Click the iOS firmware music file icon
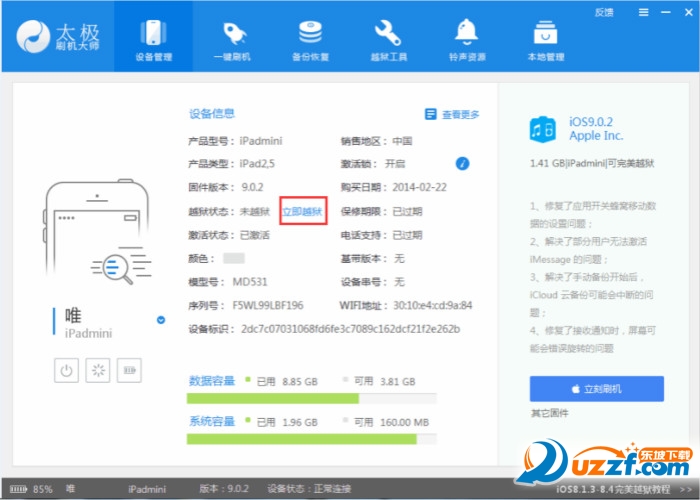 pos(542,129)
